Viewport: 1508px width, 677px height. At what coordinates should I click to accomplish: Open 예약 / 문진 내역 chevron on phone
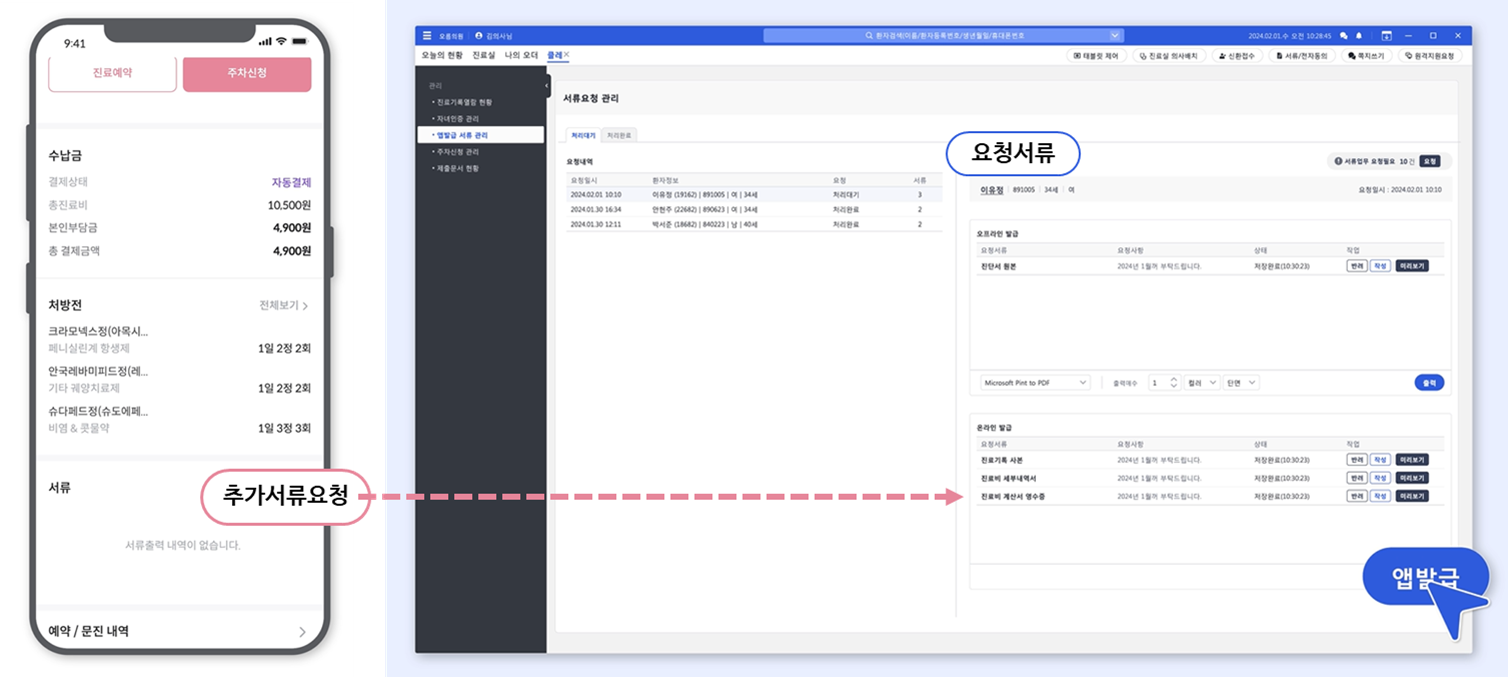tap(303, 632)
